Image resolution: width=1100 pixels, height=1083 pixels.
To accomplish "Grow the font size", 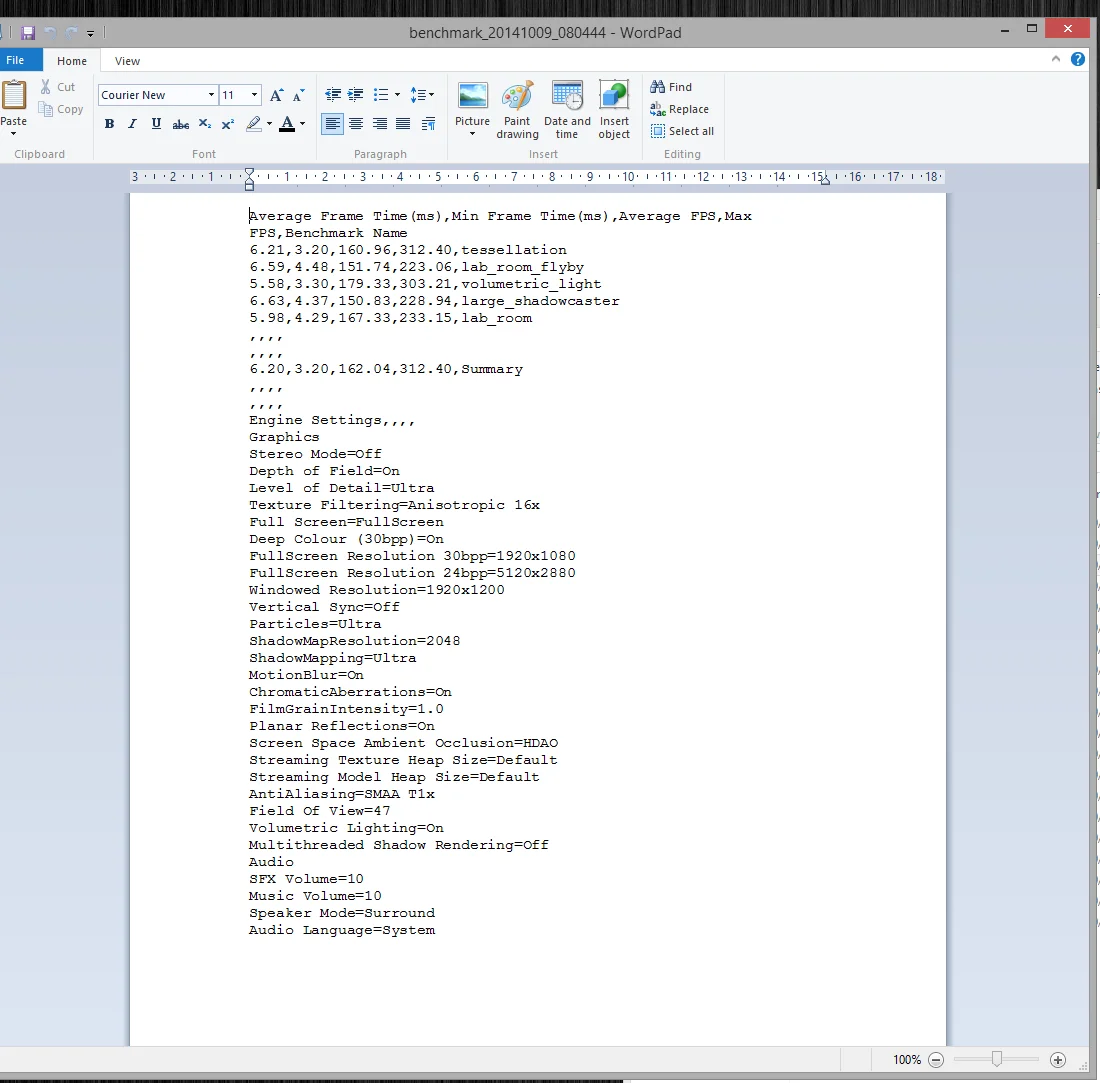I will 276,95.
